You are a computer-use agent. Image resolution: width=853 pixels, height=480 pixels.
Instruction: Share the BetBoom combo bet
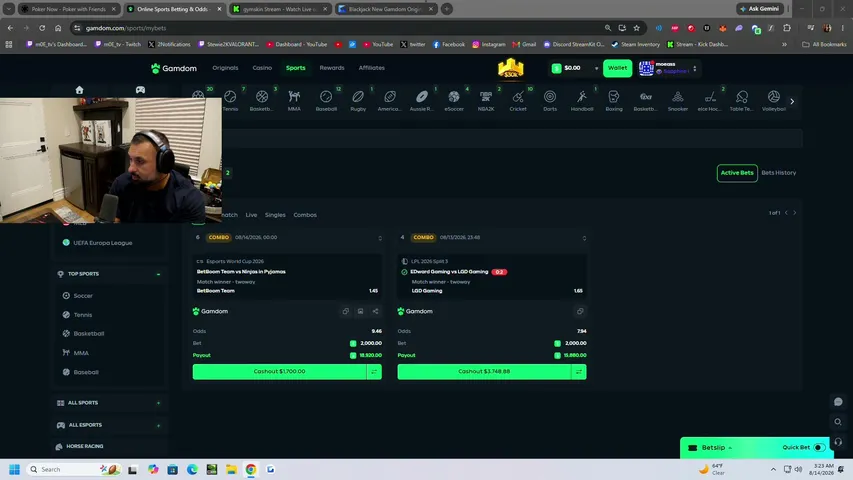pyautogui.click(x=375, y=311)
